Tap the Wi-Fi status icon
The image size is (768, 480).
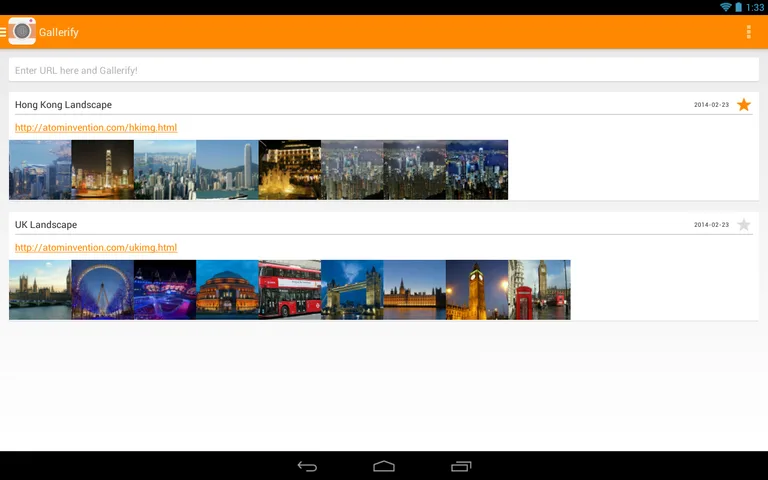[725, 7]
